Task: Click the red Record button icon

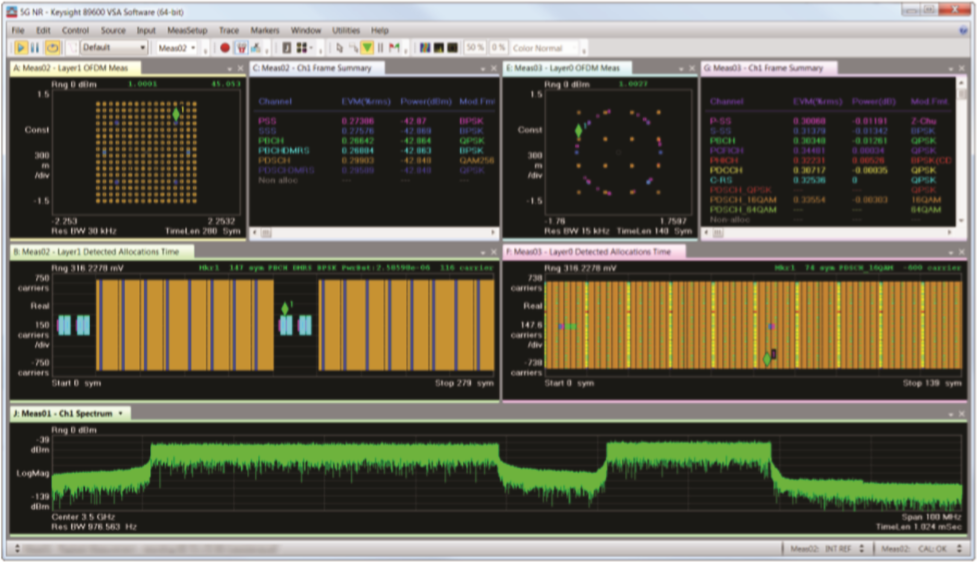Action: pyautogui.click(x=225, y=47)
